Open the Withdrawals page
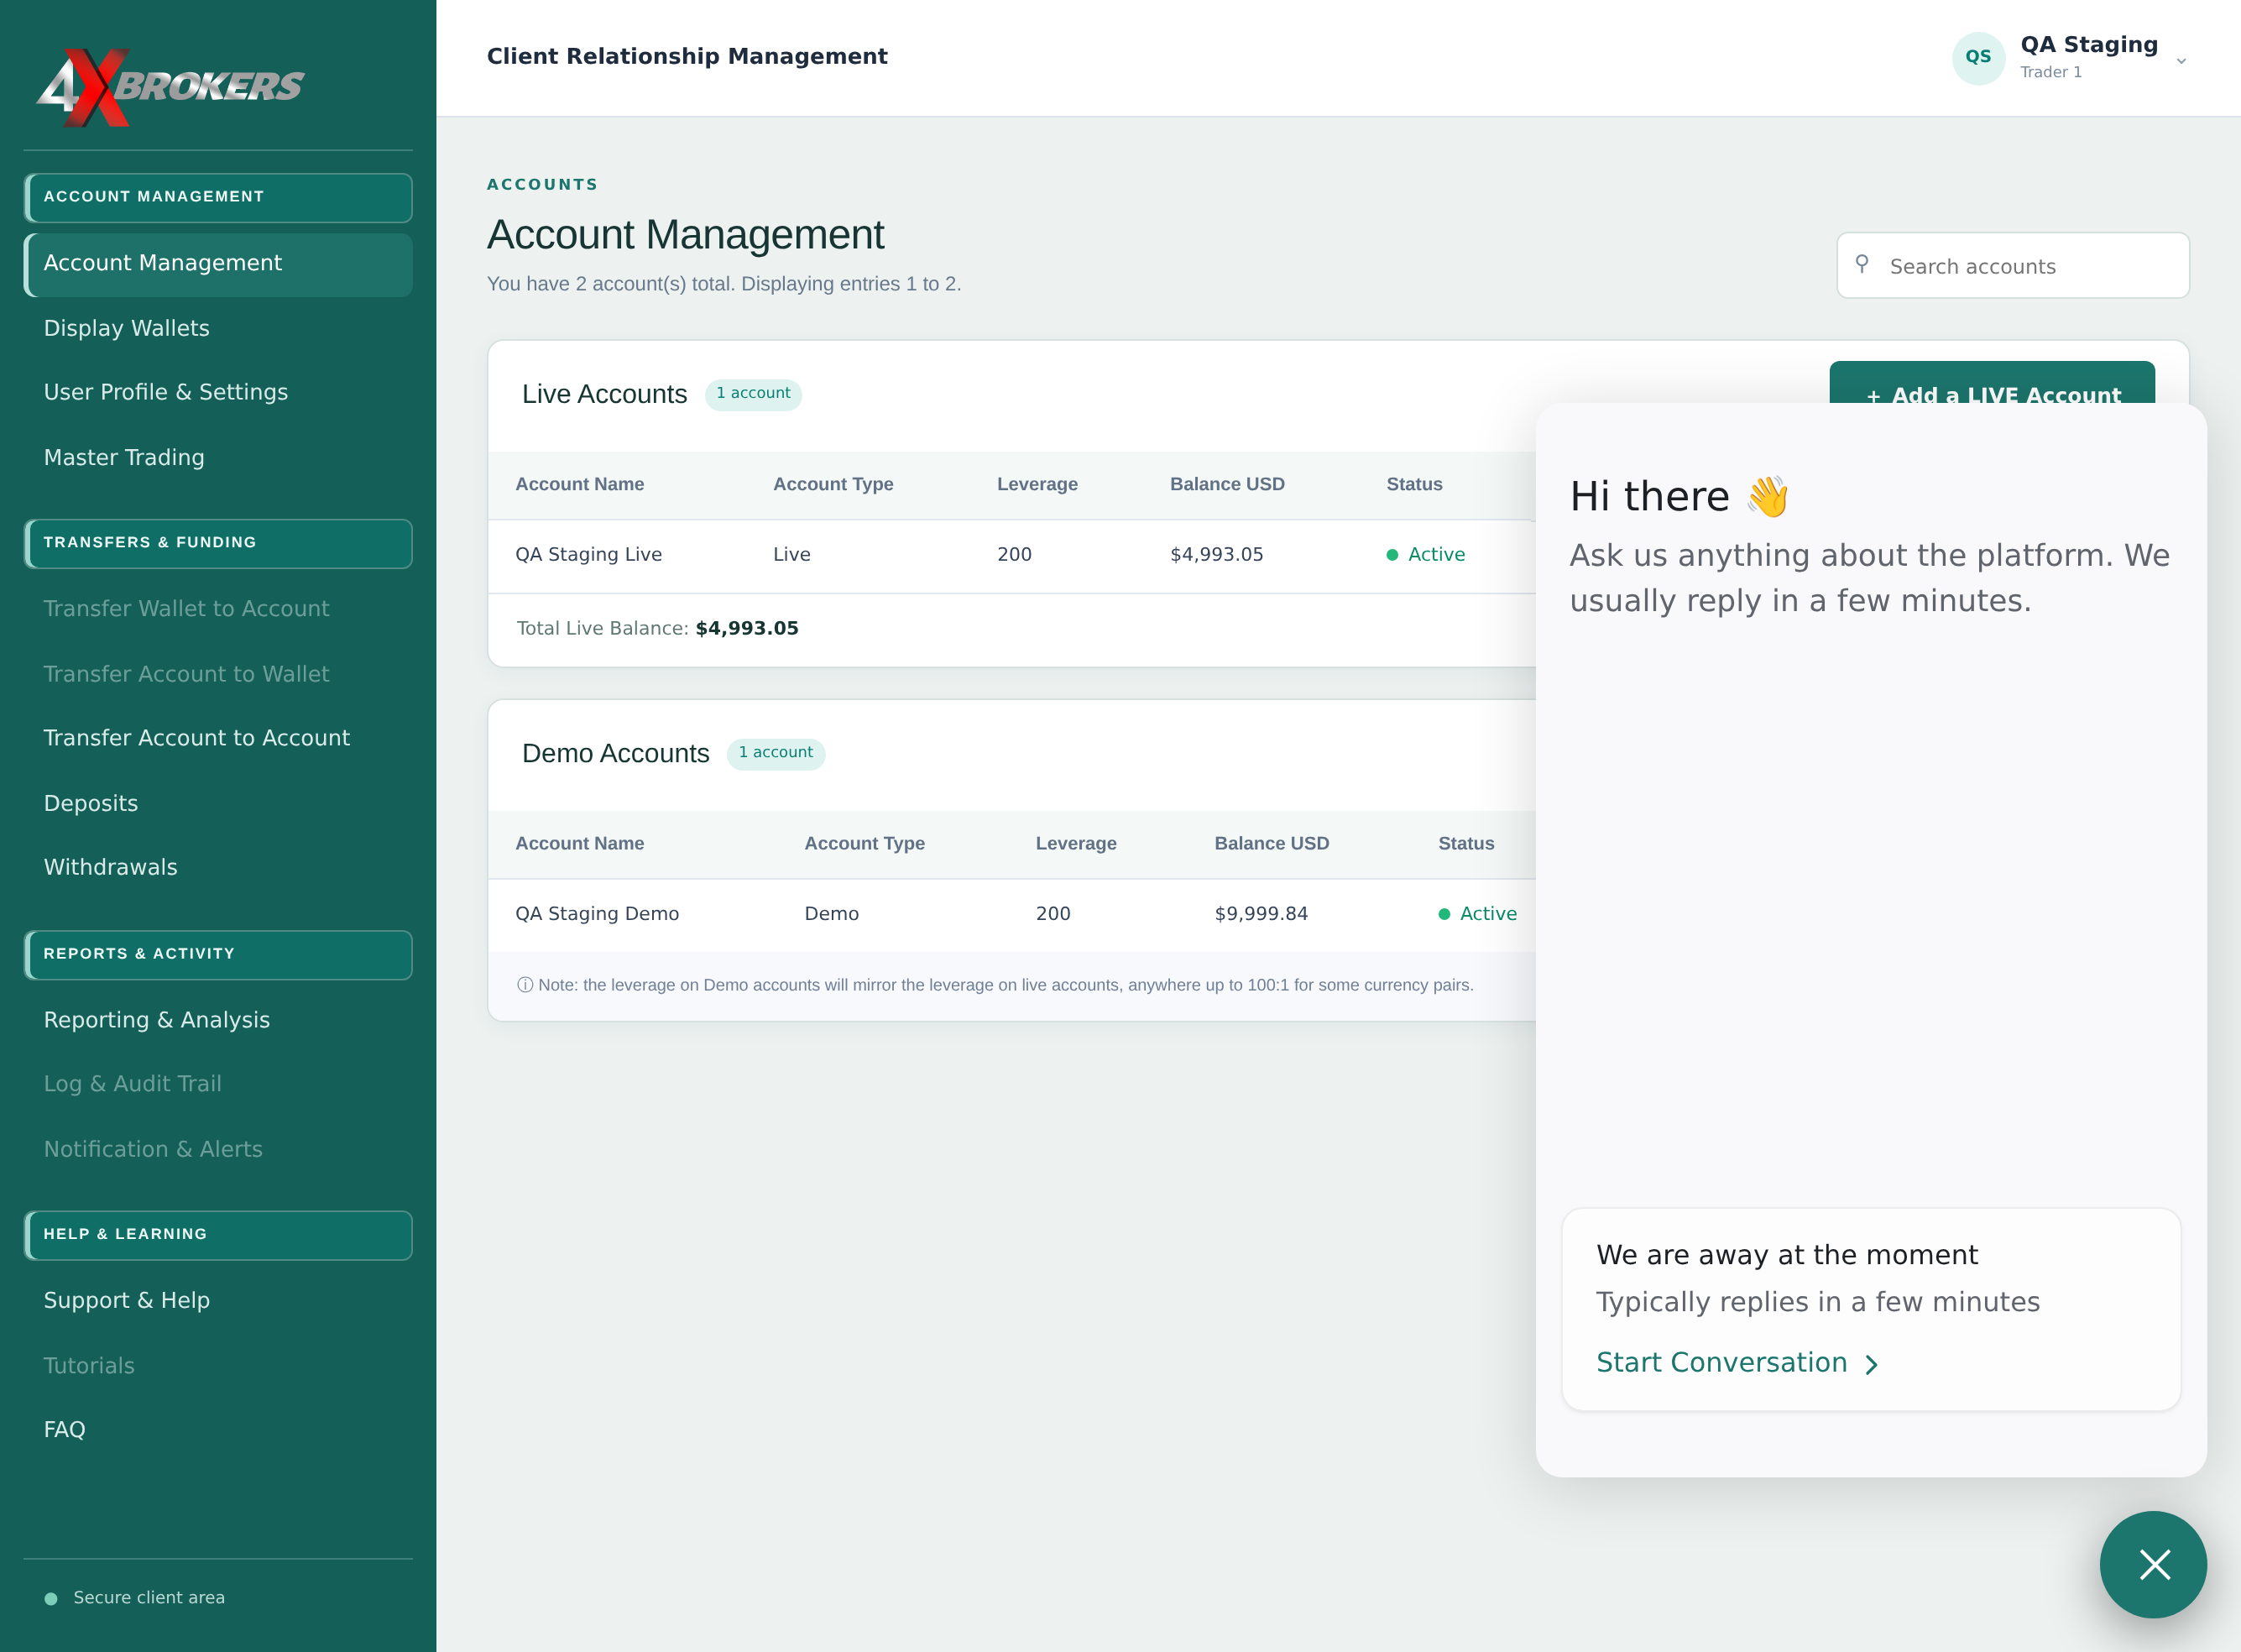Screen dimensions: 2241x1652 [x=110, y=867]
